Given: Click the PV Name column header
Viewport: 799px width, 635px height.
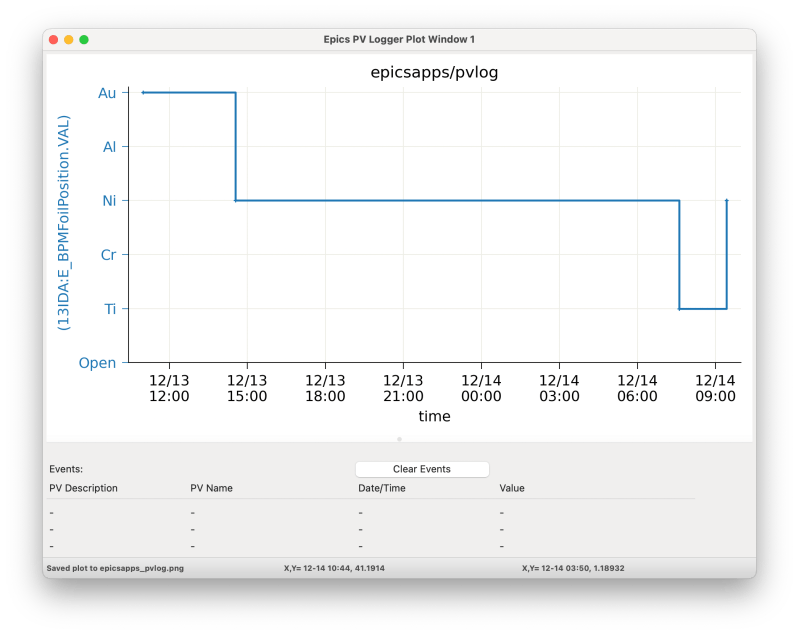Looking at the screenshot, I should pos(211,488).
